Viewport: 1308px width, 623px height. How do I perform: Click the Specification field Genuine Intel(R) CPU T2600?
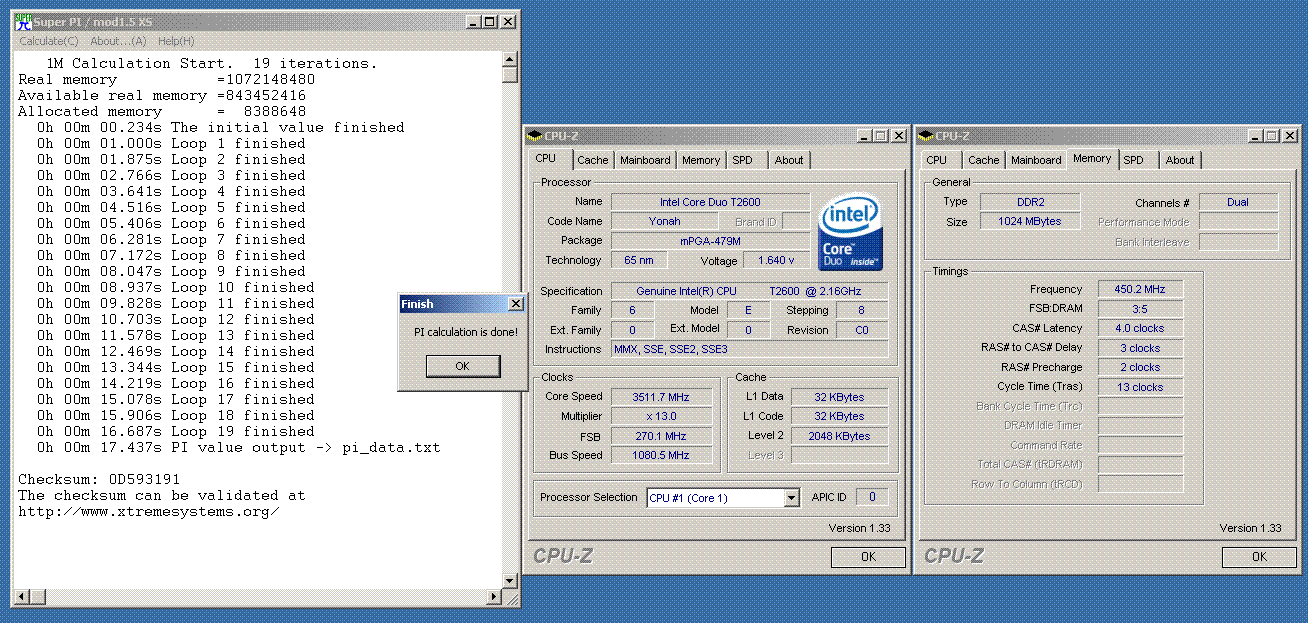coord(749,291)
